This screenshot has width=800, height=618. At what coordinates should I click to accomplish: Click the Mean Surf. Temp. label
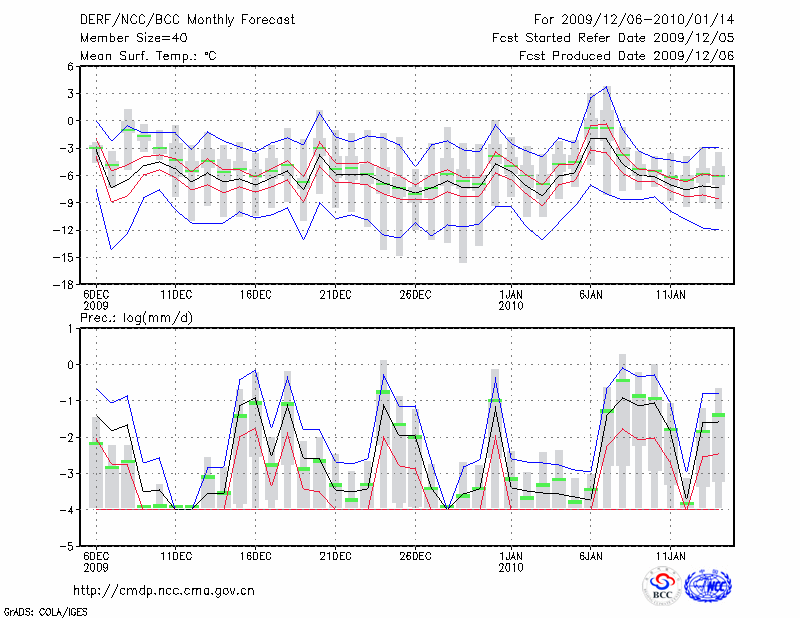pyautogui.click(x=148, y=56)
